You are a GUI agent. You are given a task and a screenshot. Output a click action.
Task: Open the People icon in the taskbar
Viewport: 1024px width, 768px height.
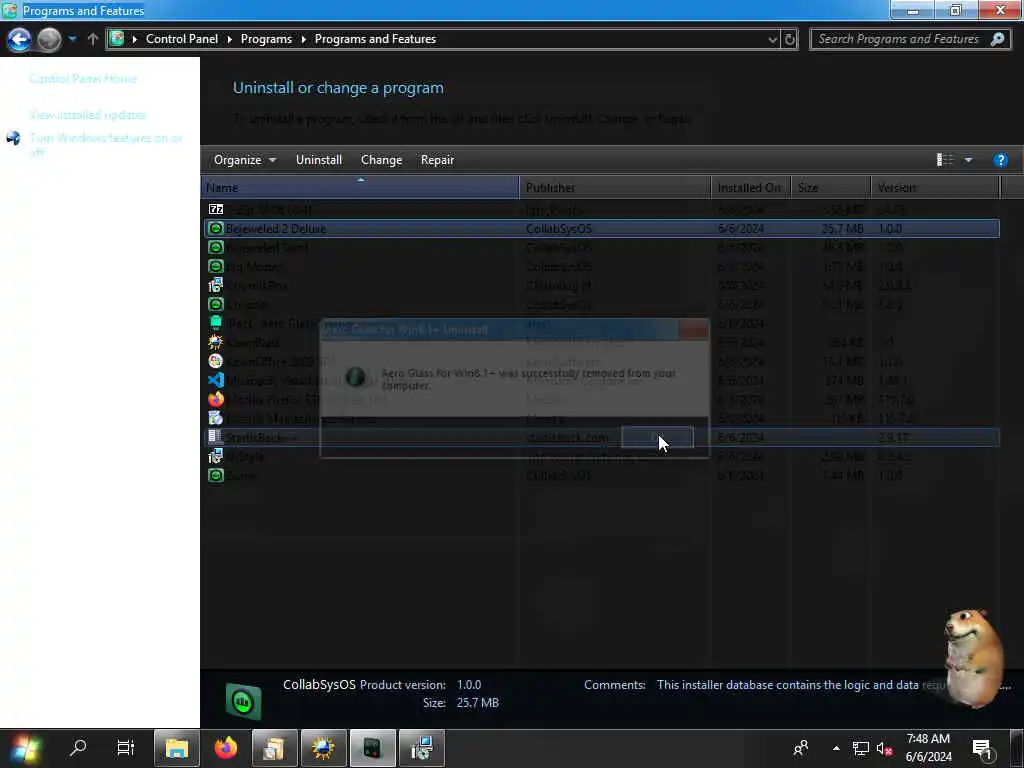[801, 748]
